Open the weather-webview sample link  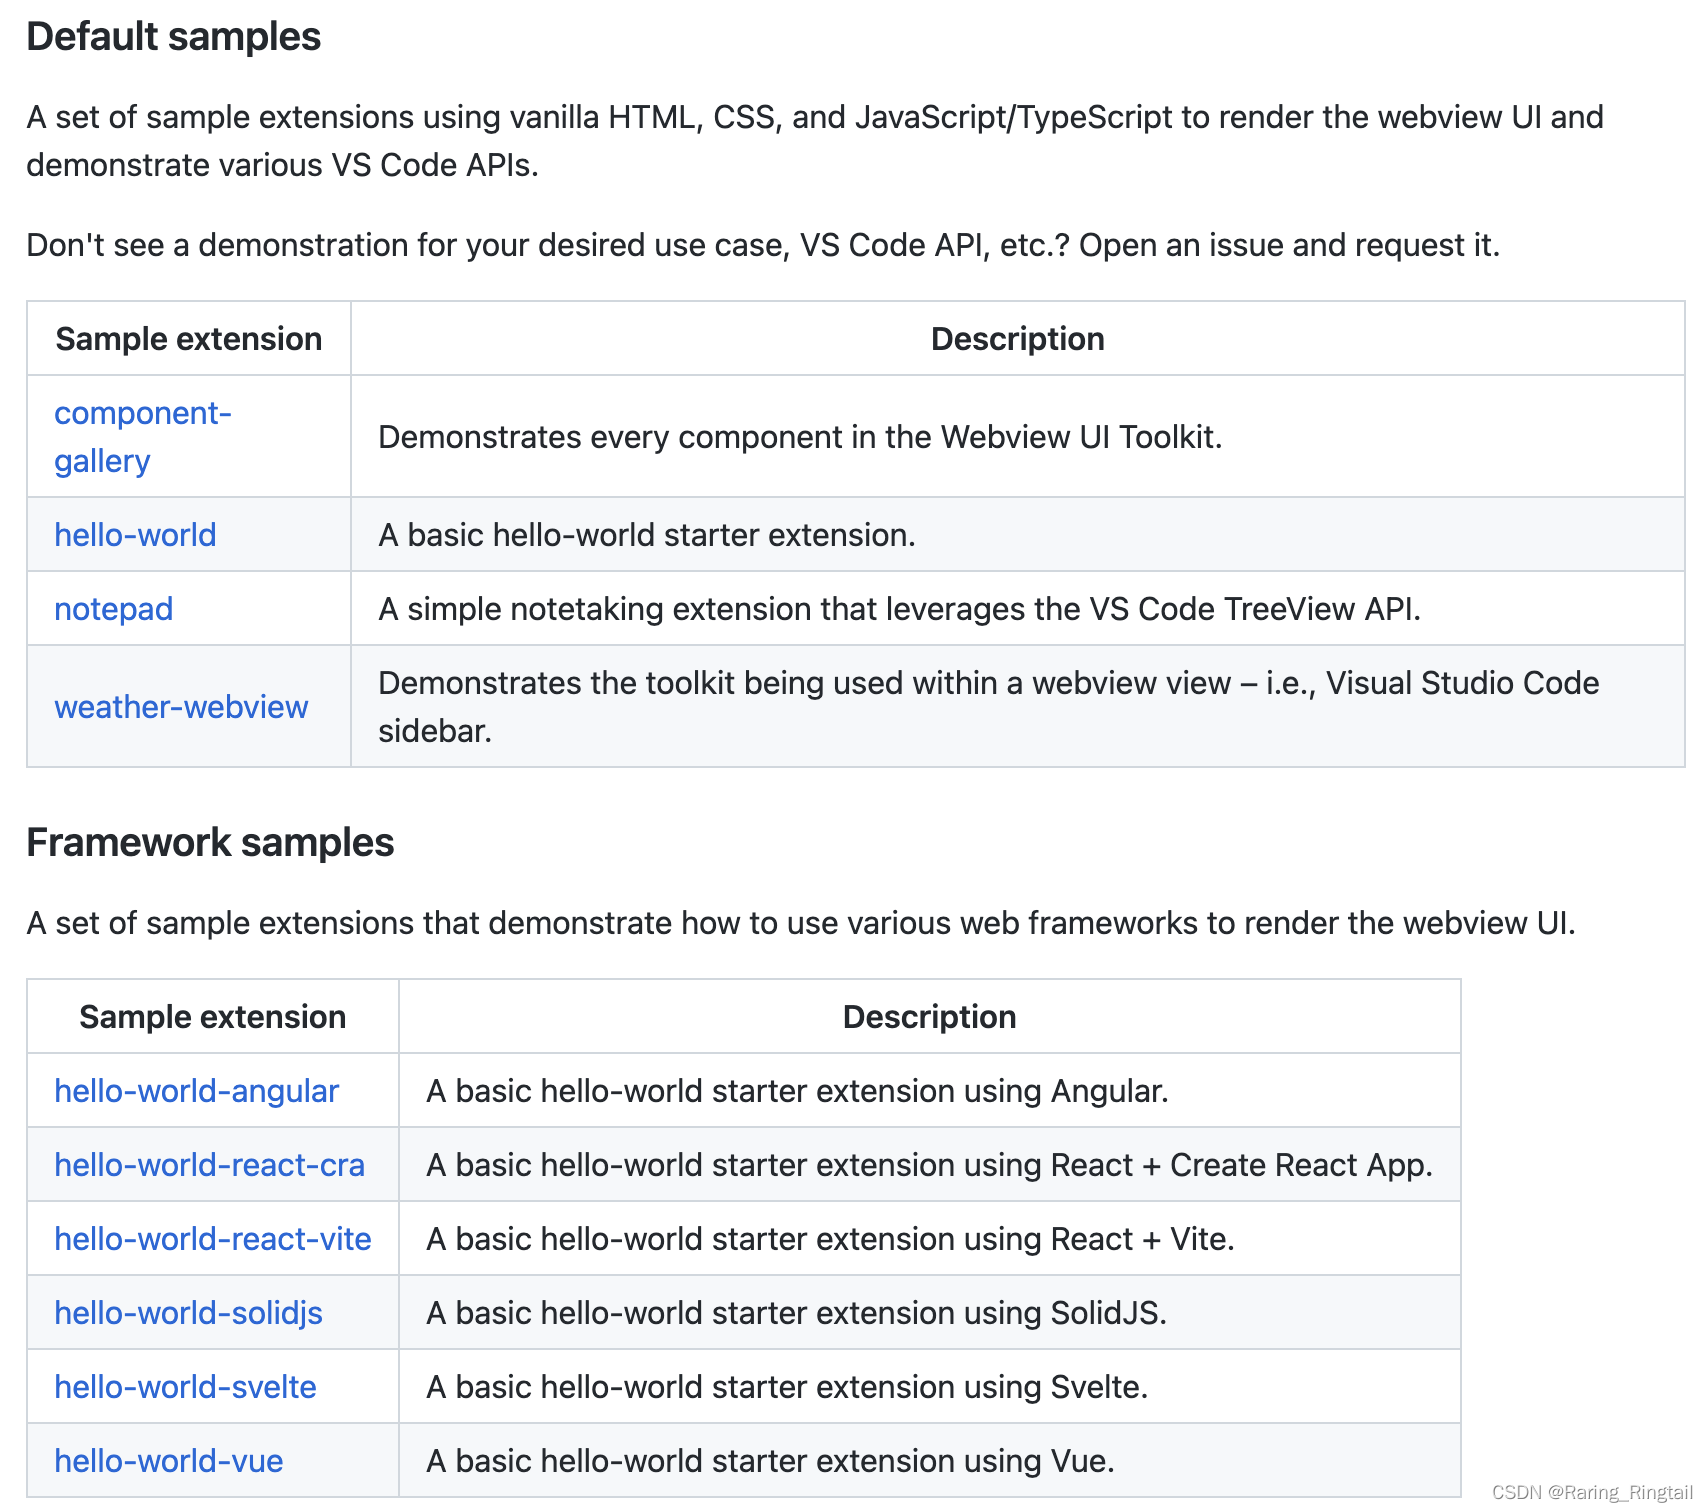181,707
